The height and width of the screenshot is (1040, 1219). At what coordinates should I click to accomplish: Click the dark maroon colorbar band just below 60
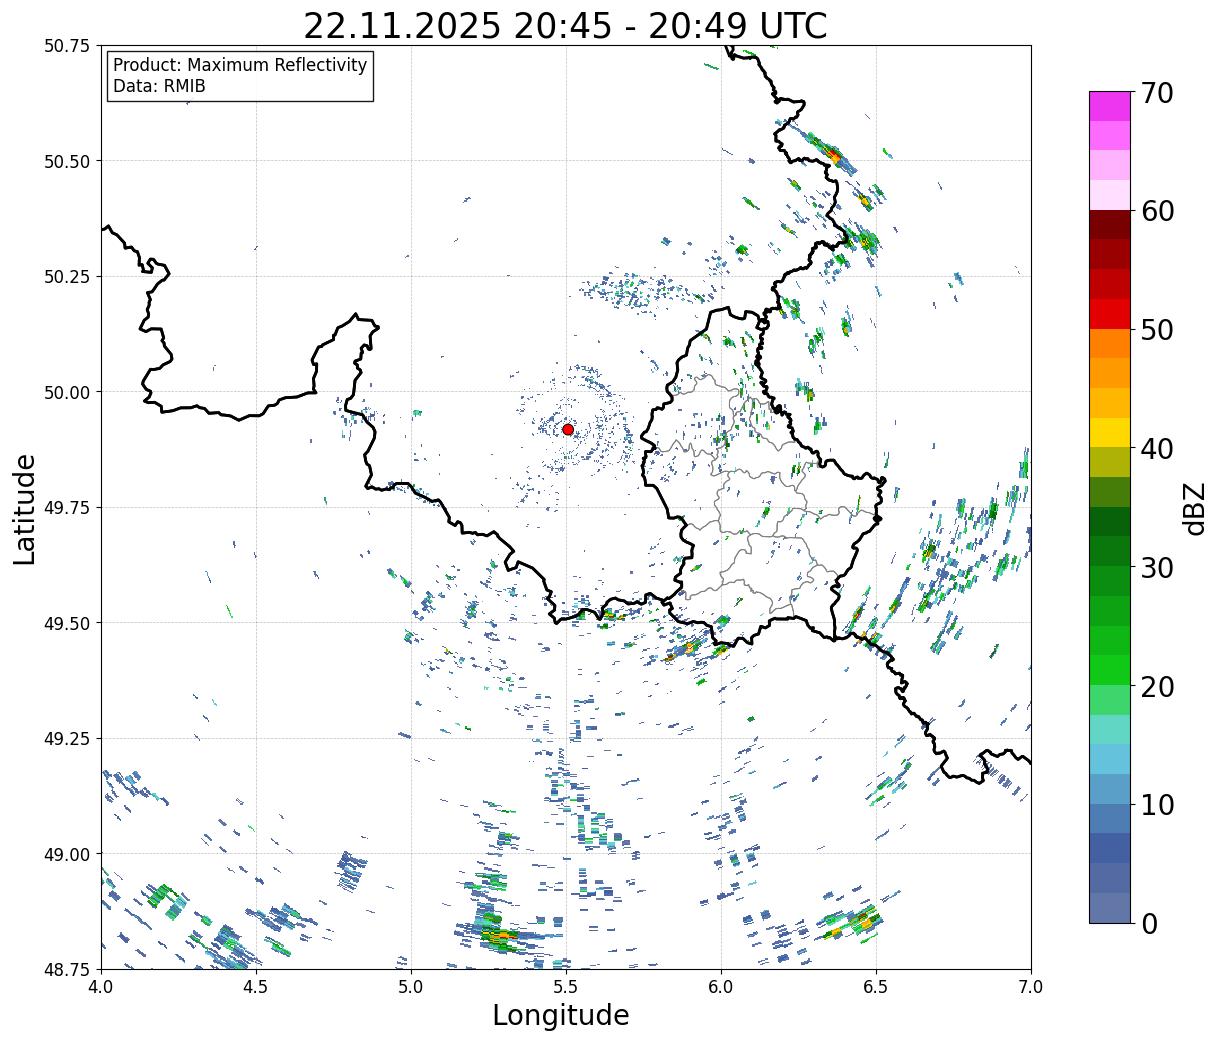tap(1110, 225)
